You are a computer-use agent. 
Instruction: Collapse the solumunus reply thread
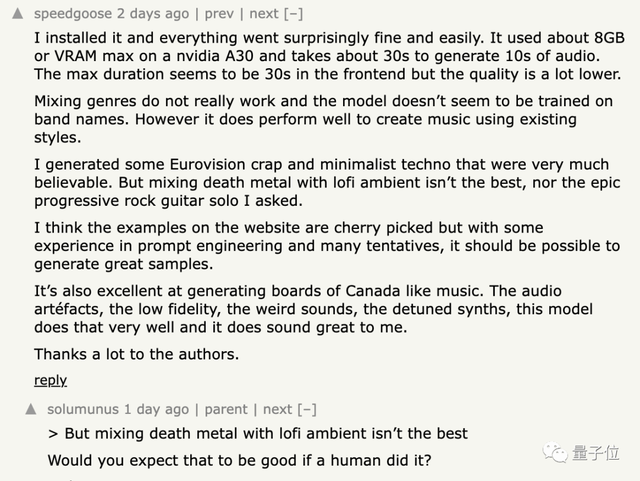[307, 409]
